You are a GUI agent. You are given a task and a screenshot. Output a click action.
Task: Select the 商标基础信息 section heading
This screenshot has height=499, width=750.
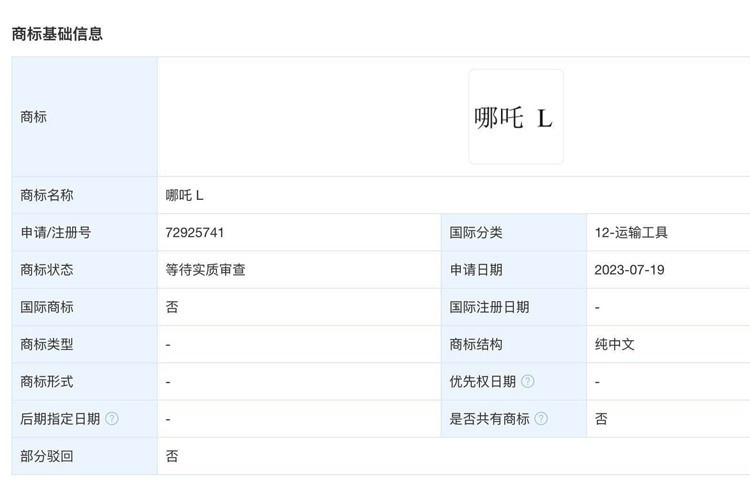pyautogui.click(x=57, y=34)
